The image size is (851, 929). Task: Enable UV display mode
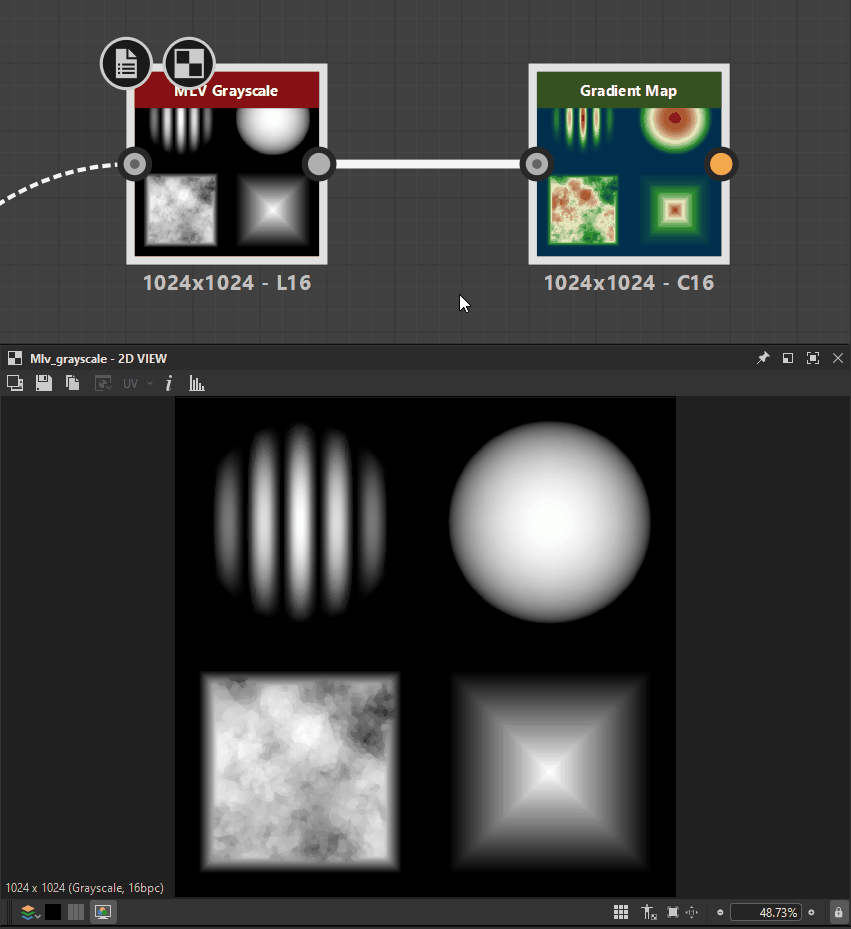[x=130, y=383]
